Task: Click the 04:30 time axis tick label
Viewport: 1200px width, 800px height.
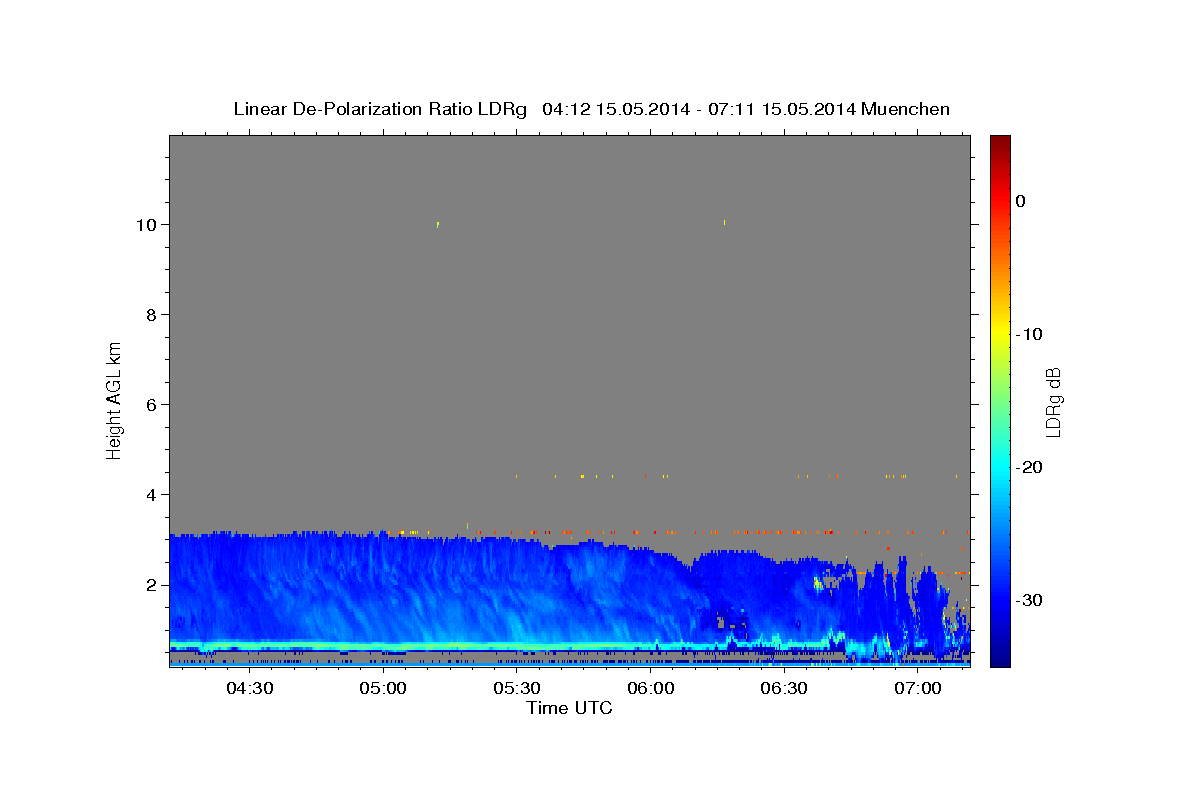Action: [249, 688]
